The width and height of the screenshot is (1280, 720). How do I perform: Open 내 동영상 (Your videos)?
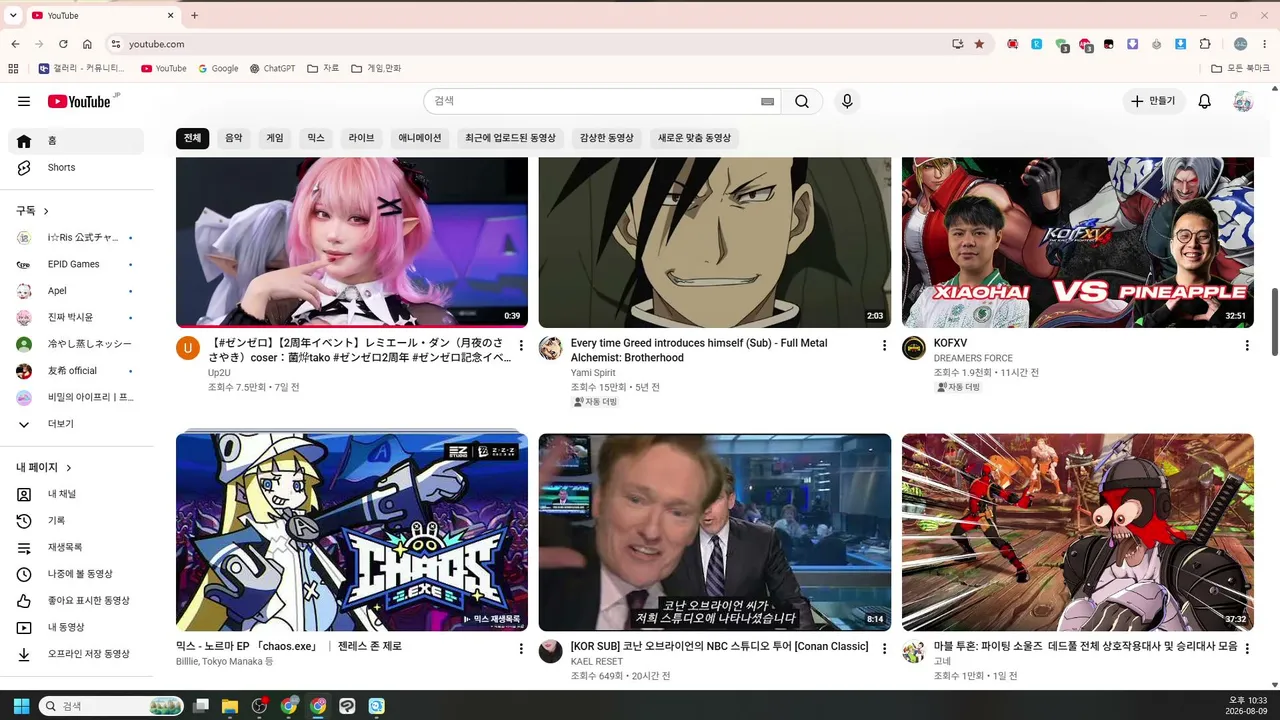click(76, 627)
